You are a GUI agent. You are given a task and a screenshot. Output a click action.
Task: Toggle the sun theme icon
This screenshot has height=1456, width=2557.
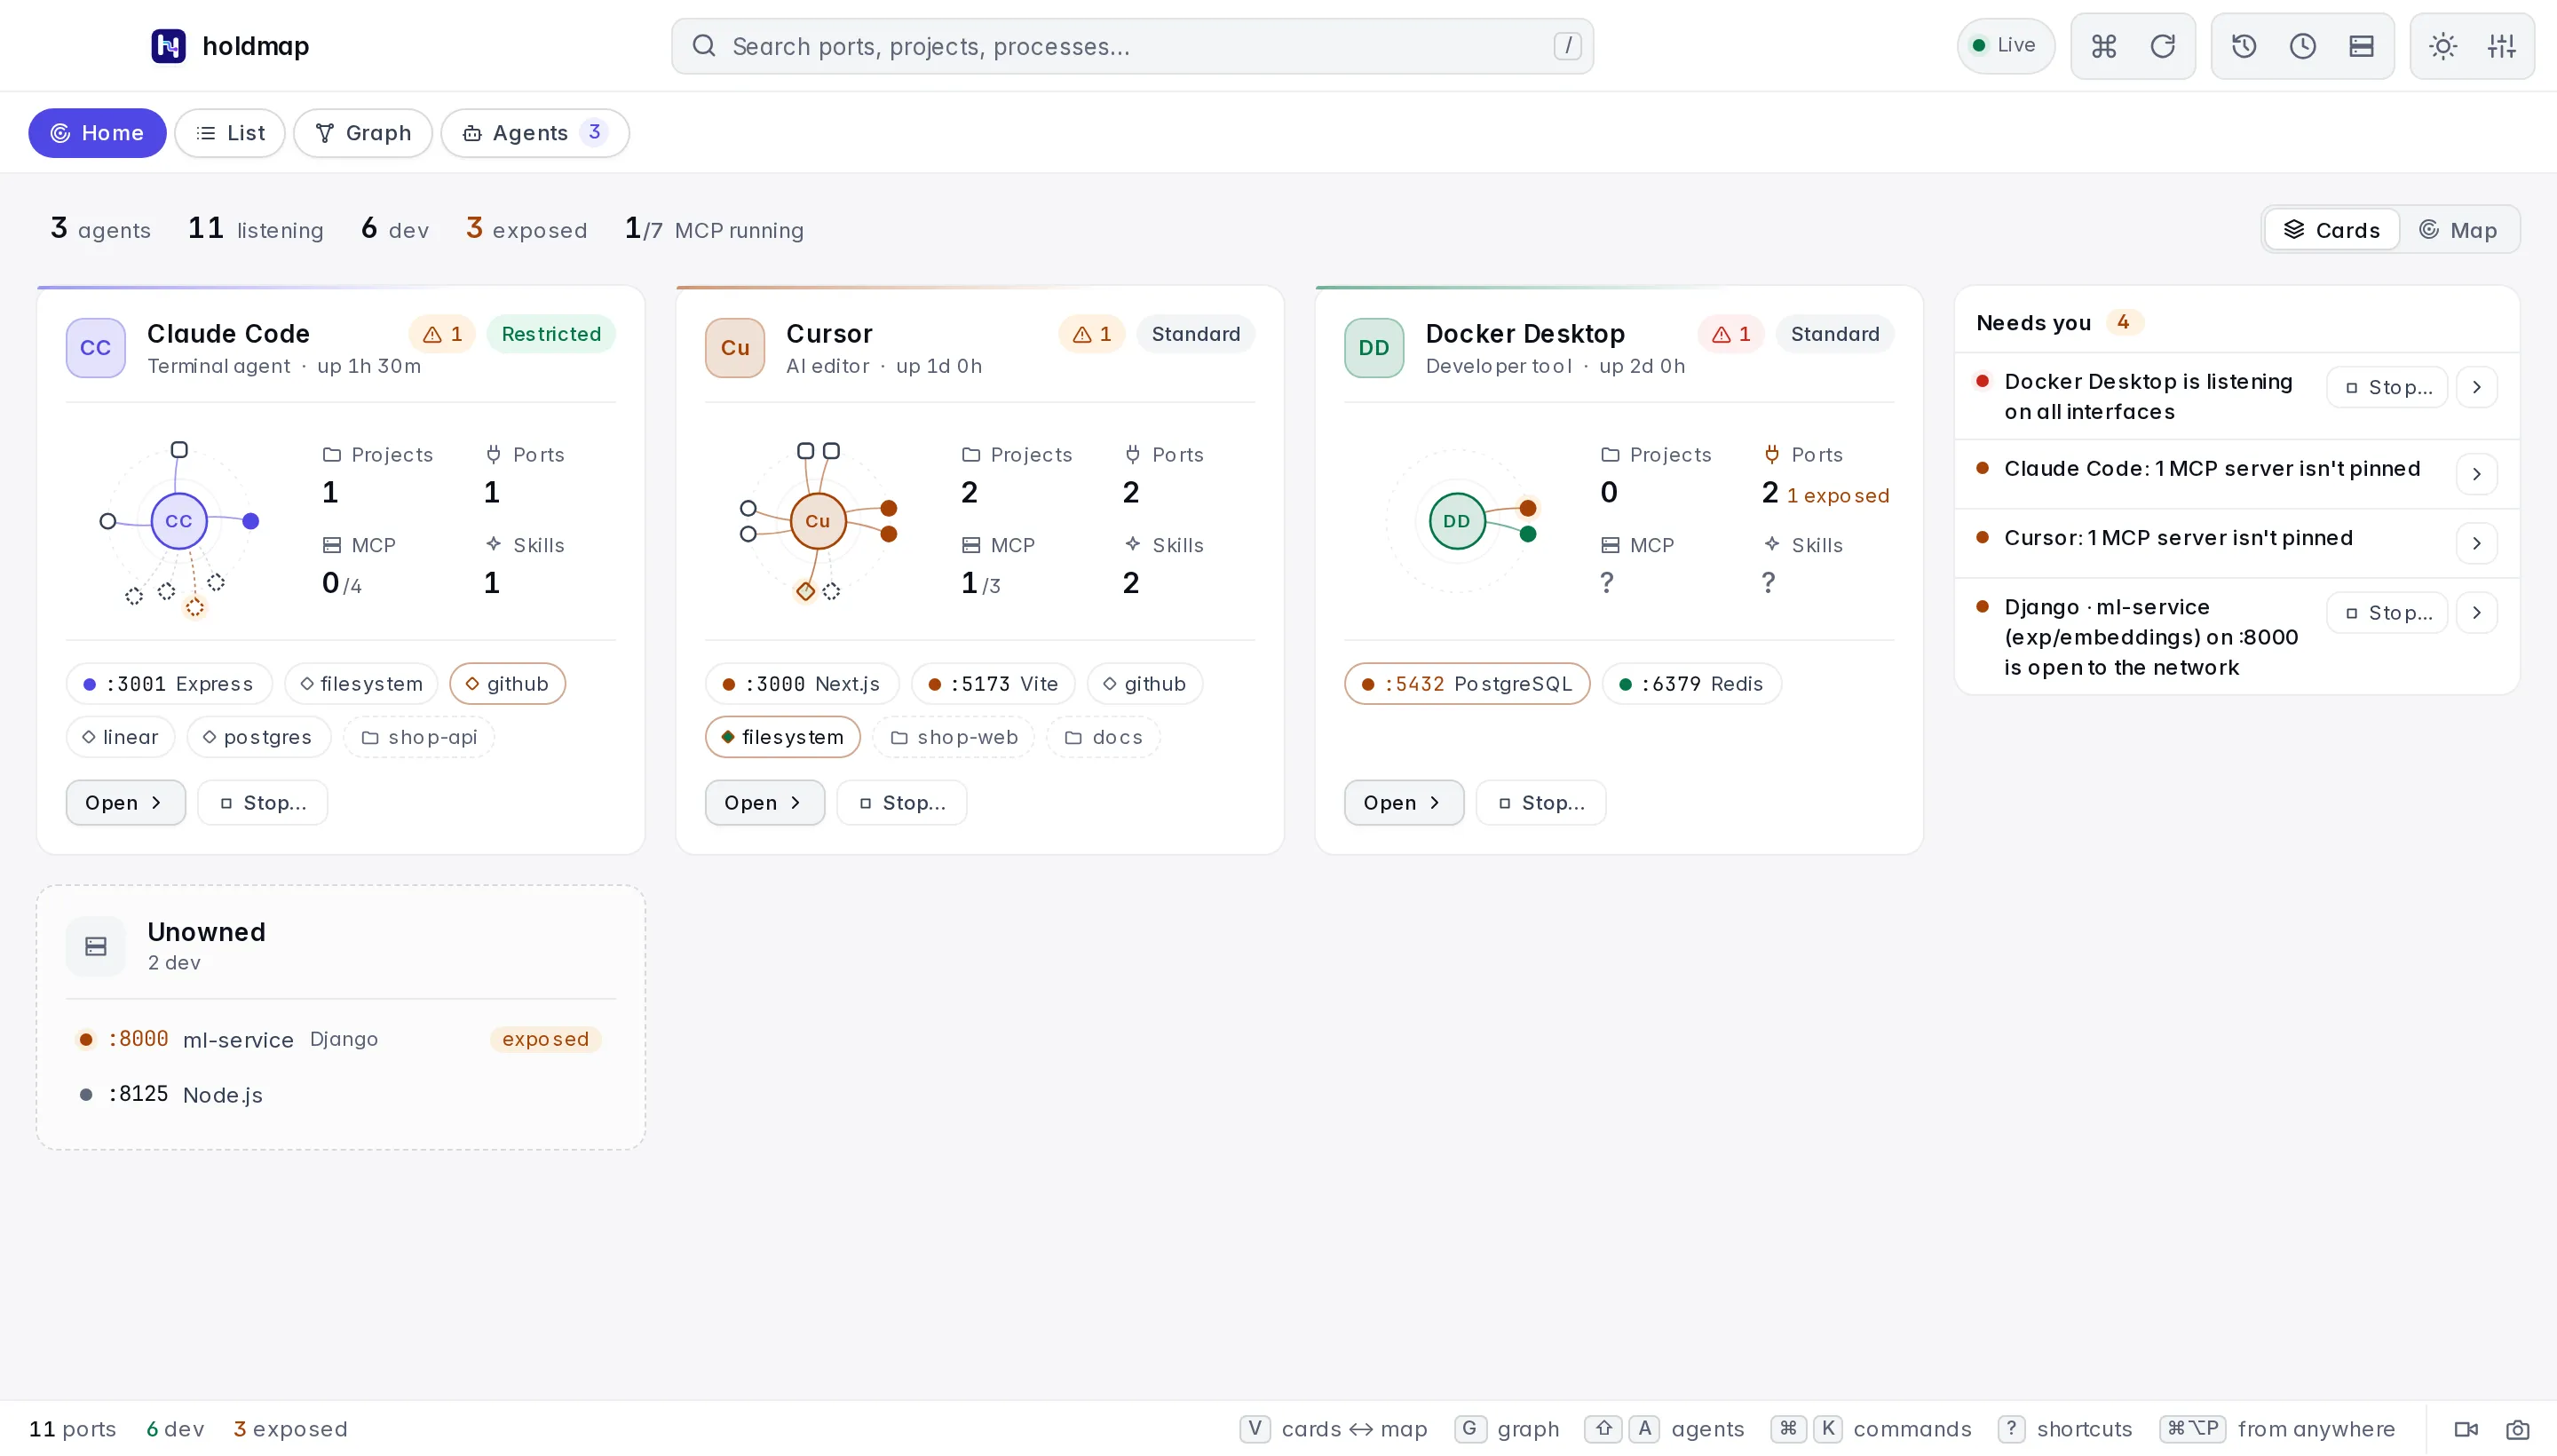(2442, 46)
